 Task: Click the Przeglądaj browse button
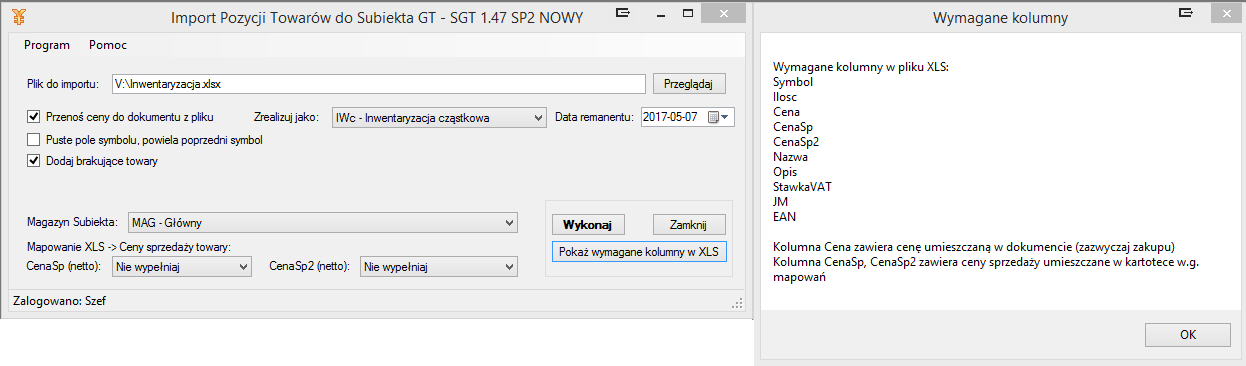(689, 84)
